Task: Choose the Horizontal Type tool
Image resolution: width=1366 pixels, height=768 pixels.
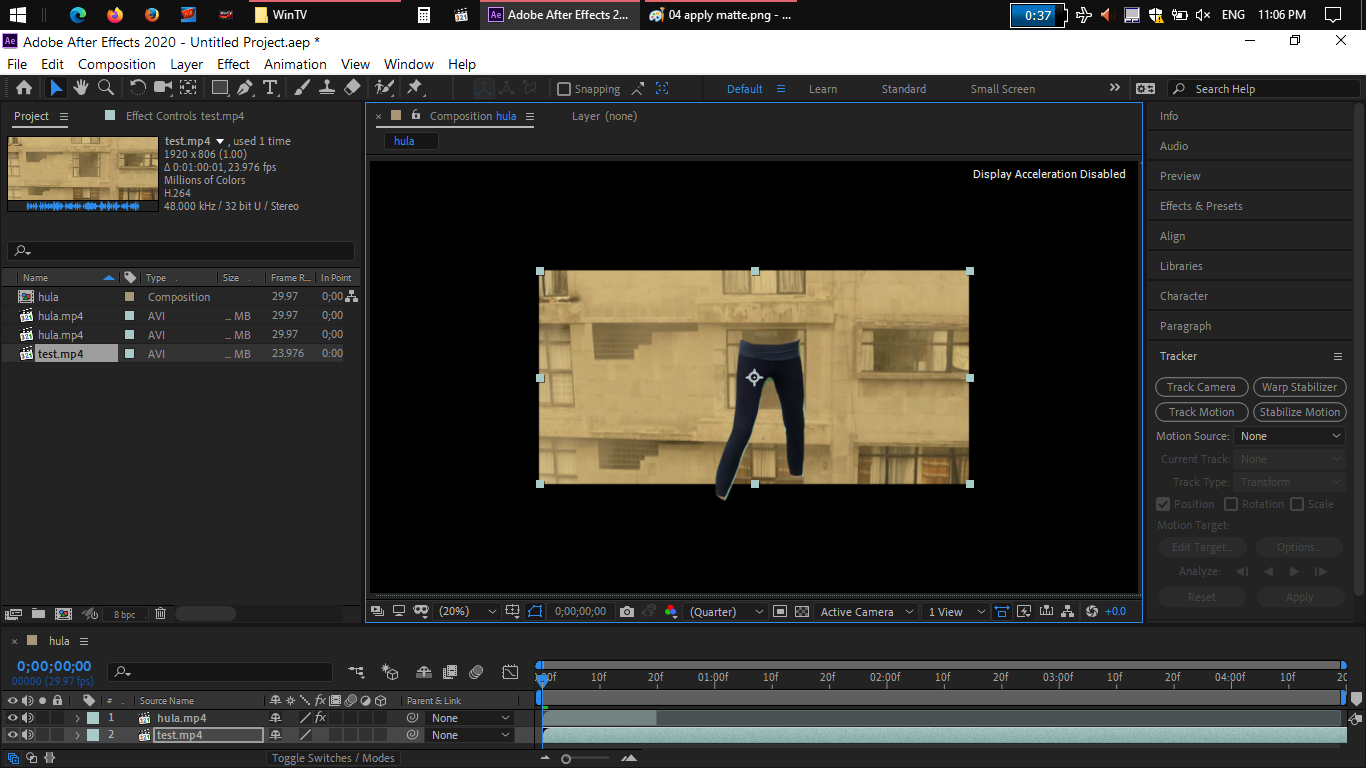Action: pos(270,88)
